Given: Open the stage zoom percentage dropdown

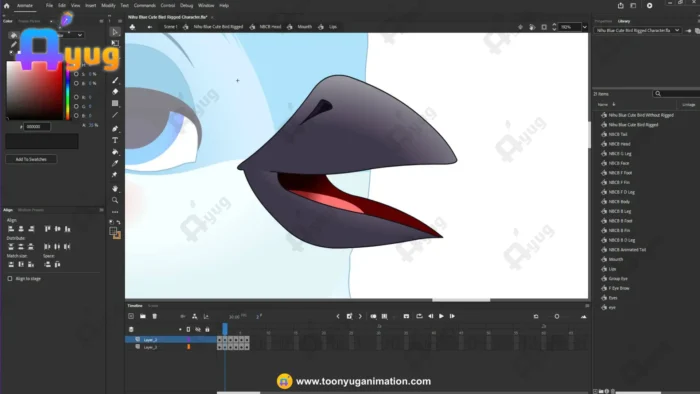Looking at the screenshot, I should pos(584,27).
